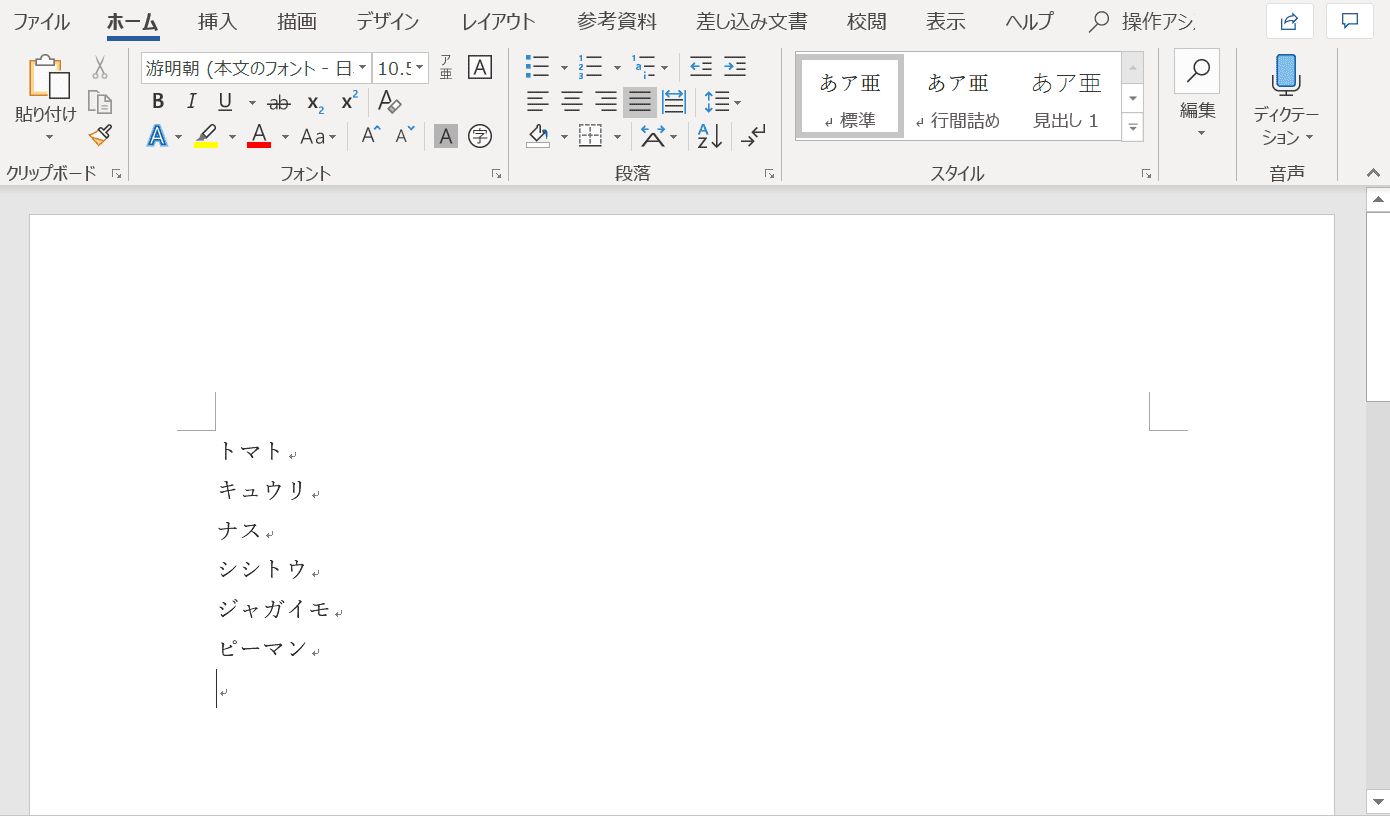1390x816 pixels.
Task: Toggle strikethrough formatting
Action: point(280,102)
